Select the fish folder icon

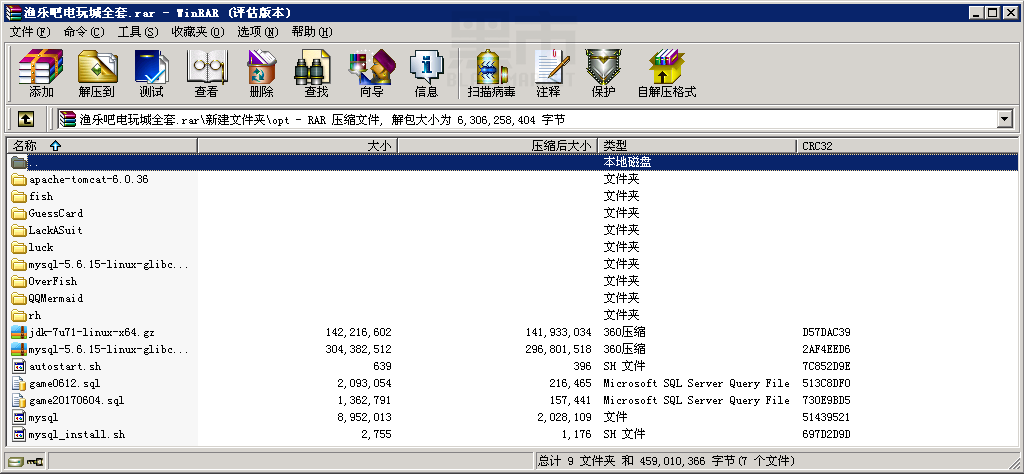[x=19, y=196]
